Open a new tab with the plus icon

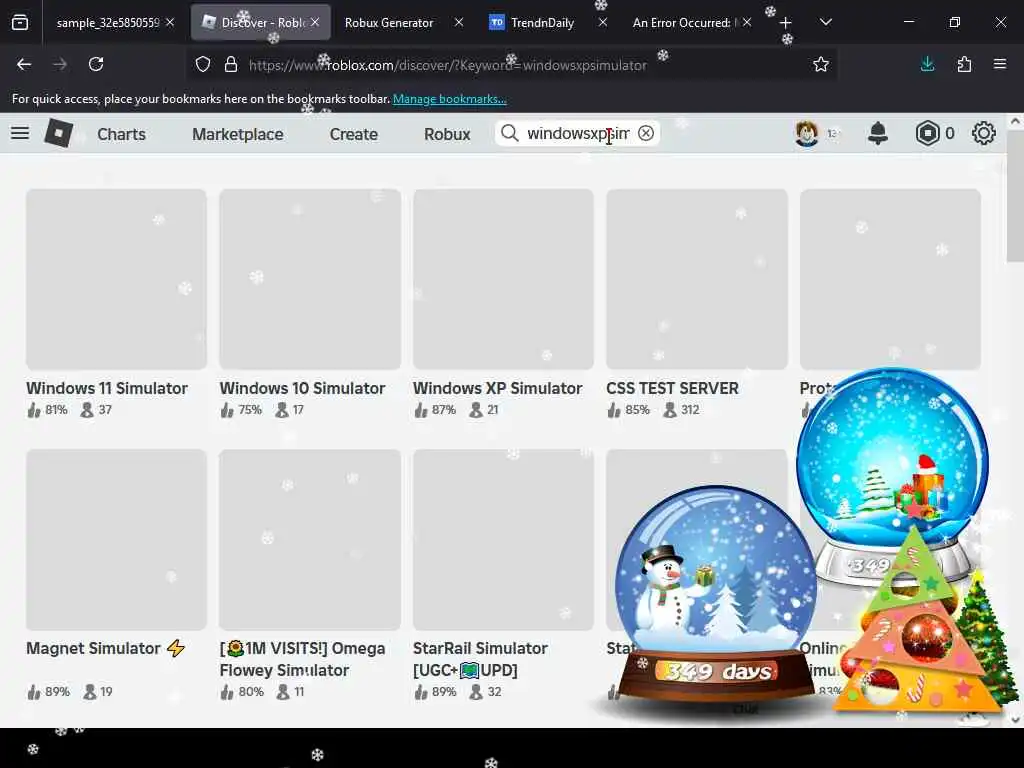786,23
